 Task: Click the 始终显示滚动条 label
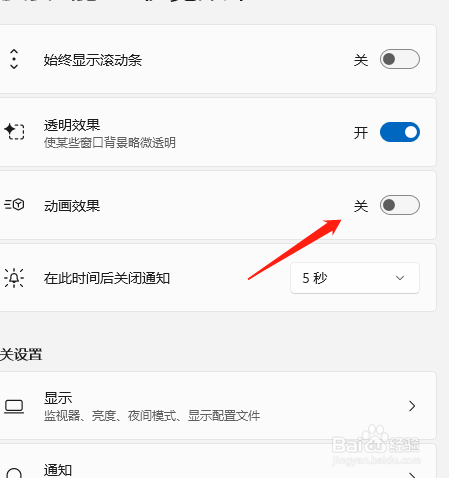pyautogui.click(x=93, y=60)
